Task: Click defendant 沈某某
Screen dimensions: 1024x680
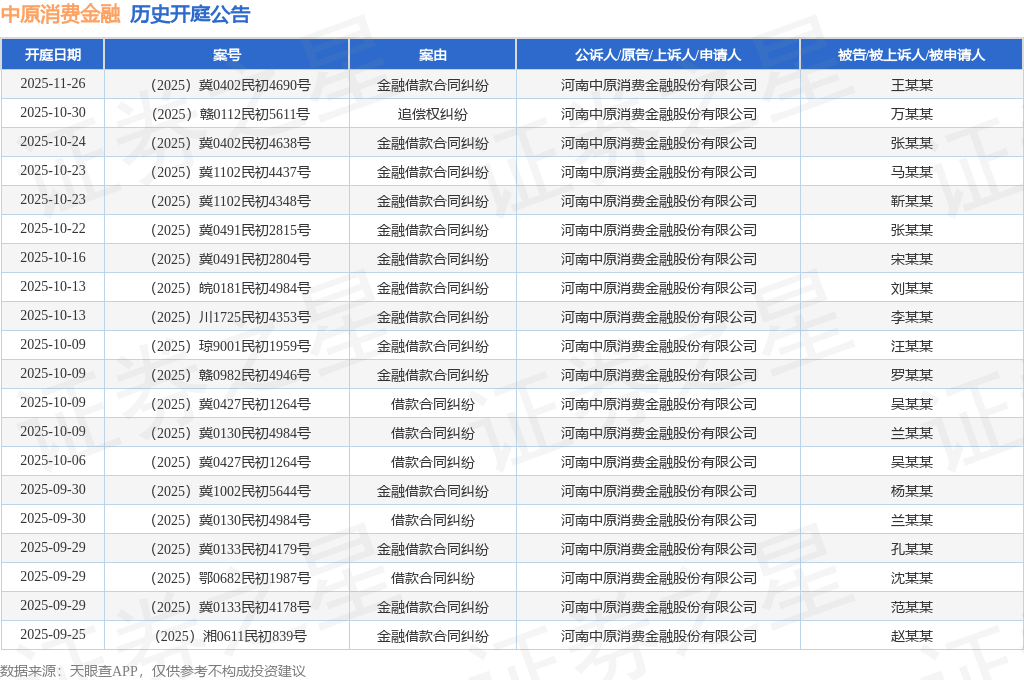Action: click(912, 578)
